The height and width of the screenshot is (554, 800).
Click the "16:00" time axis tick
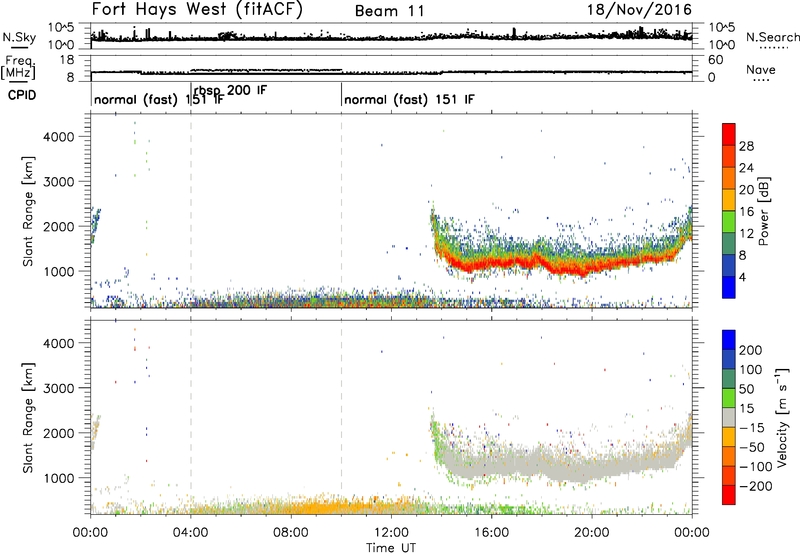tap(492, 533)
